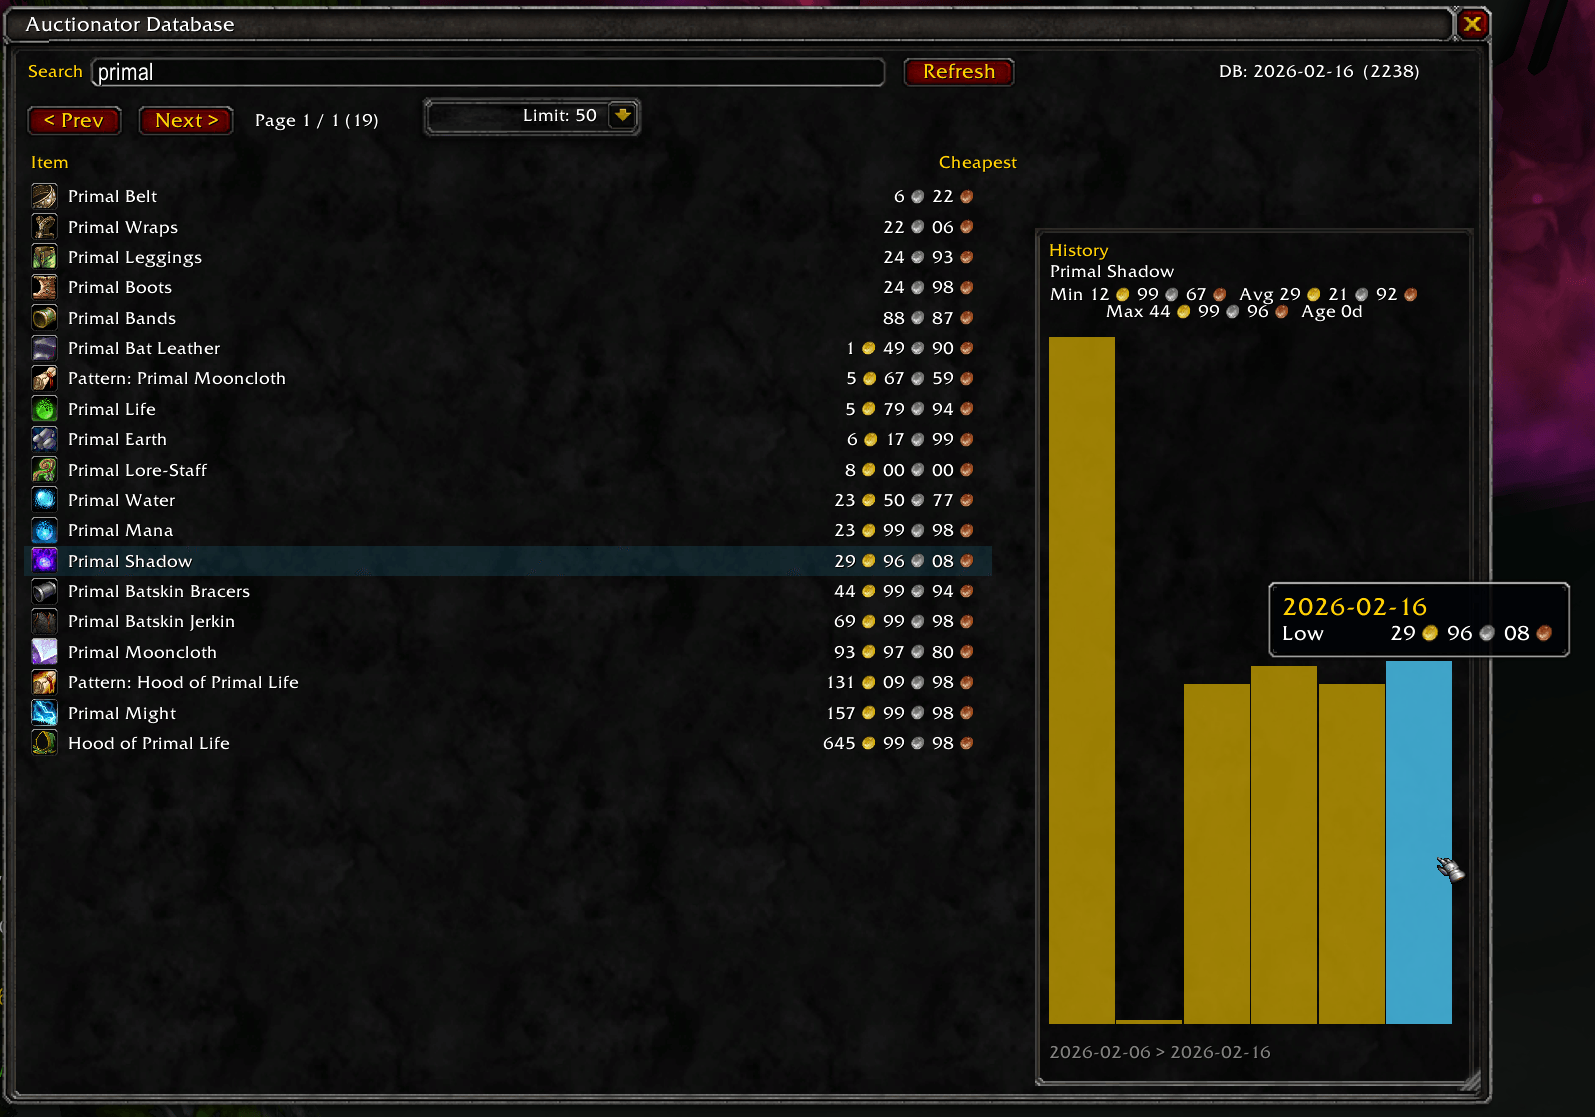Click the Page 1 / 1 (19) indicator
Viewport: 1595px width, 1117px height.
316,120
